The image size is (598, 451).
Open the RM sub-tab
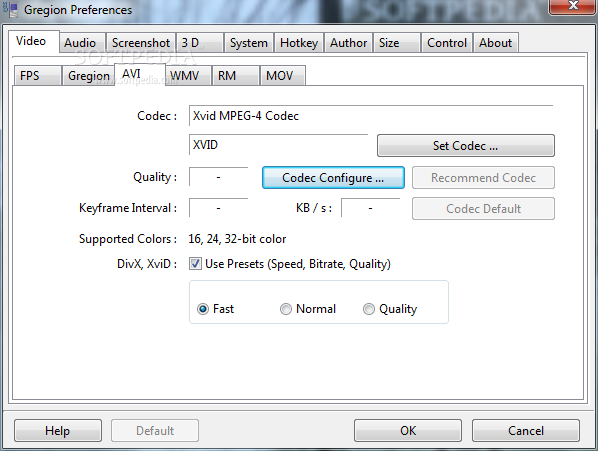tap(236, 75)
